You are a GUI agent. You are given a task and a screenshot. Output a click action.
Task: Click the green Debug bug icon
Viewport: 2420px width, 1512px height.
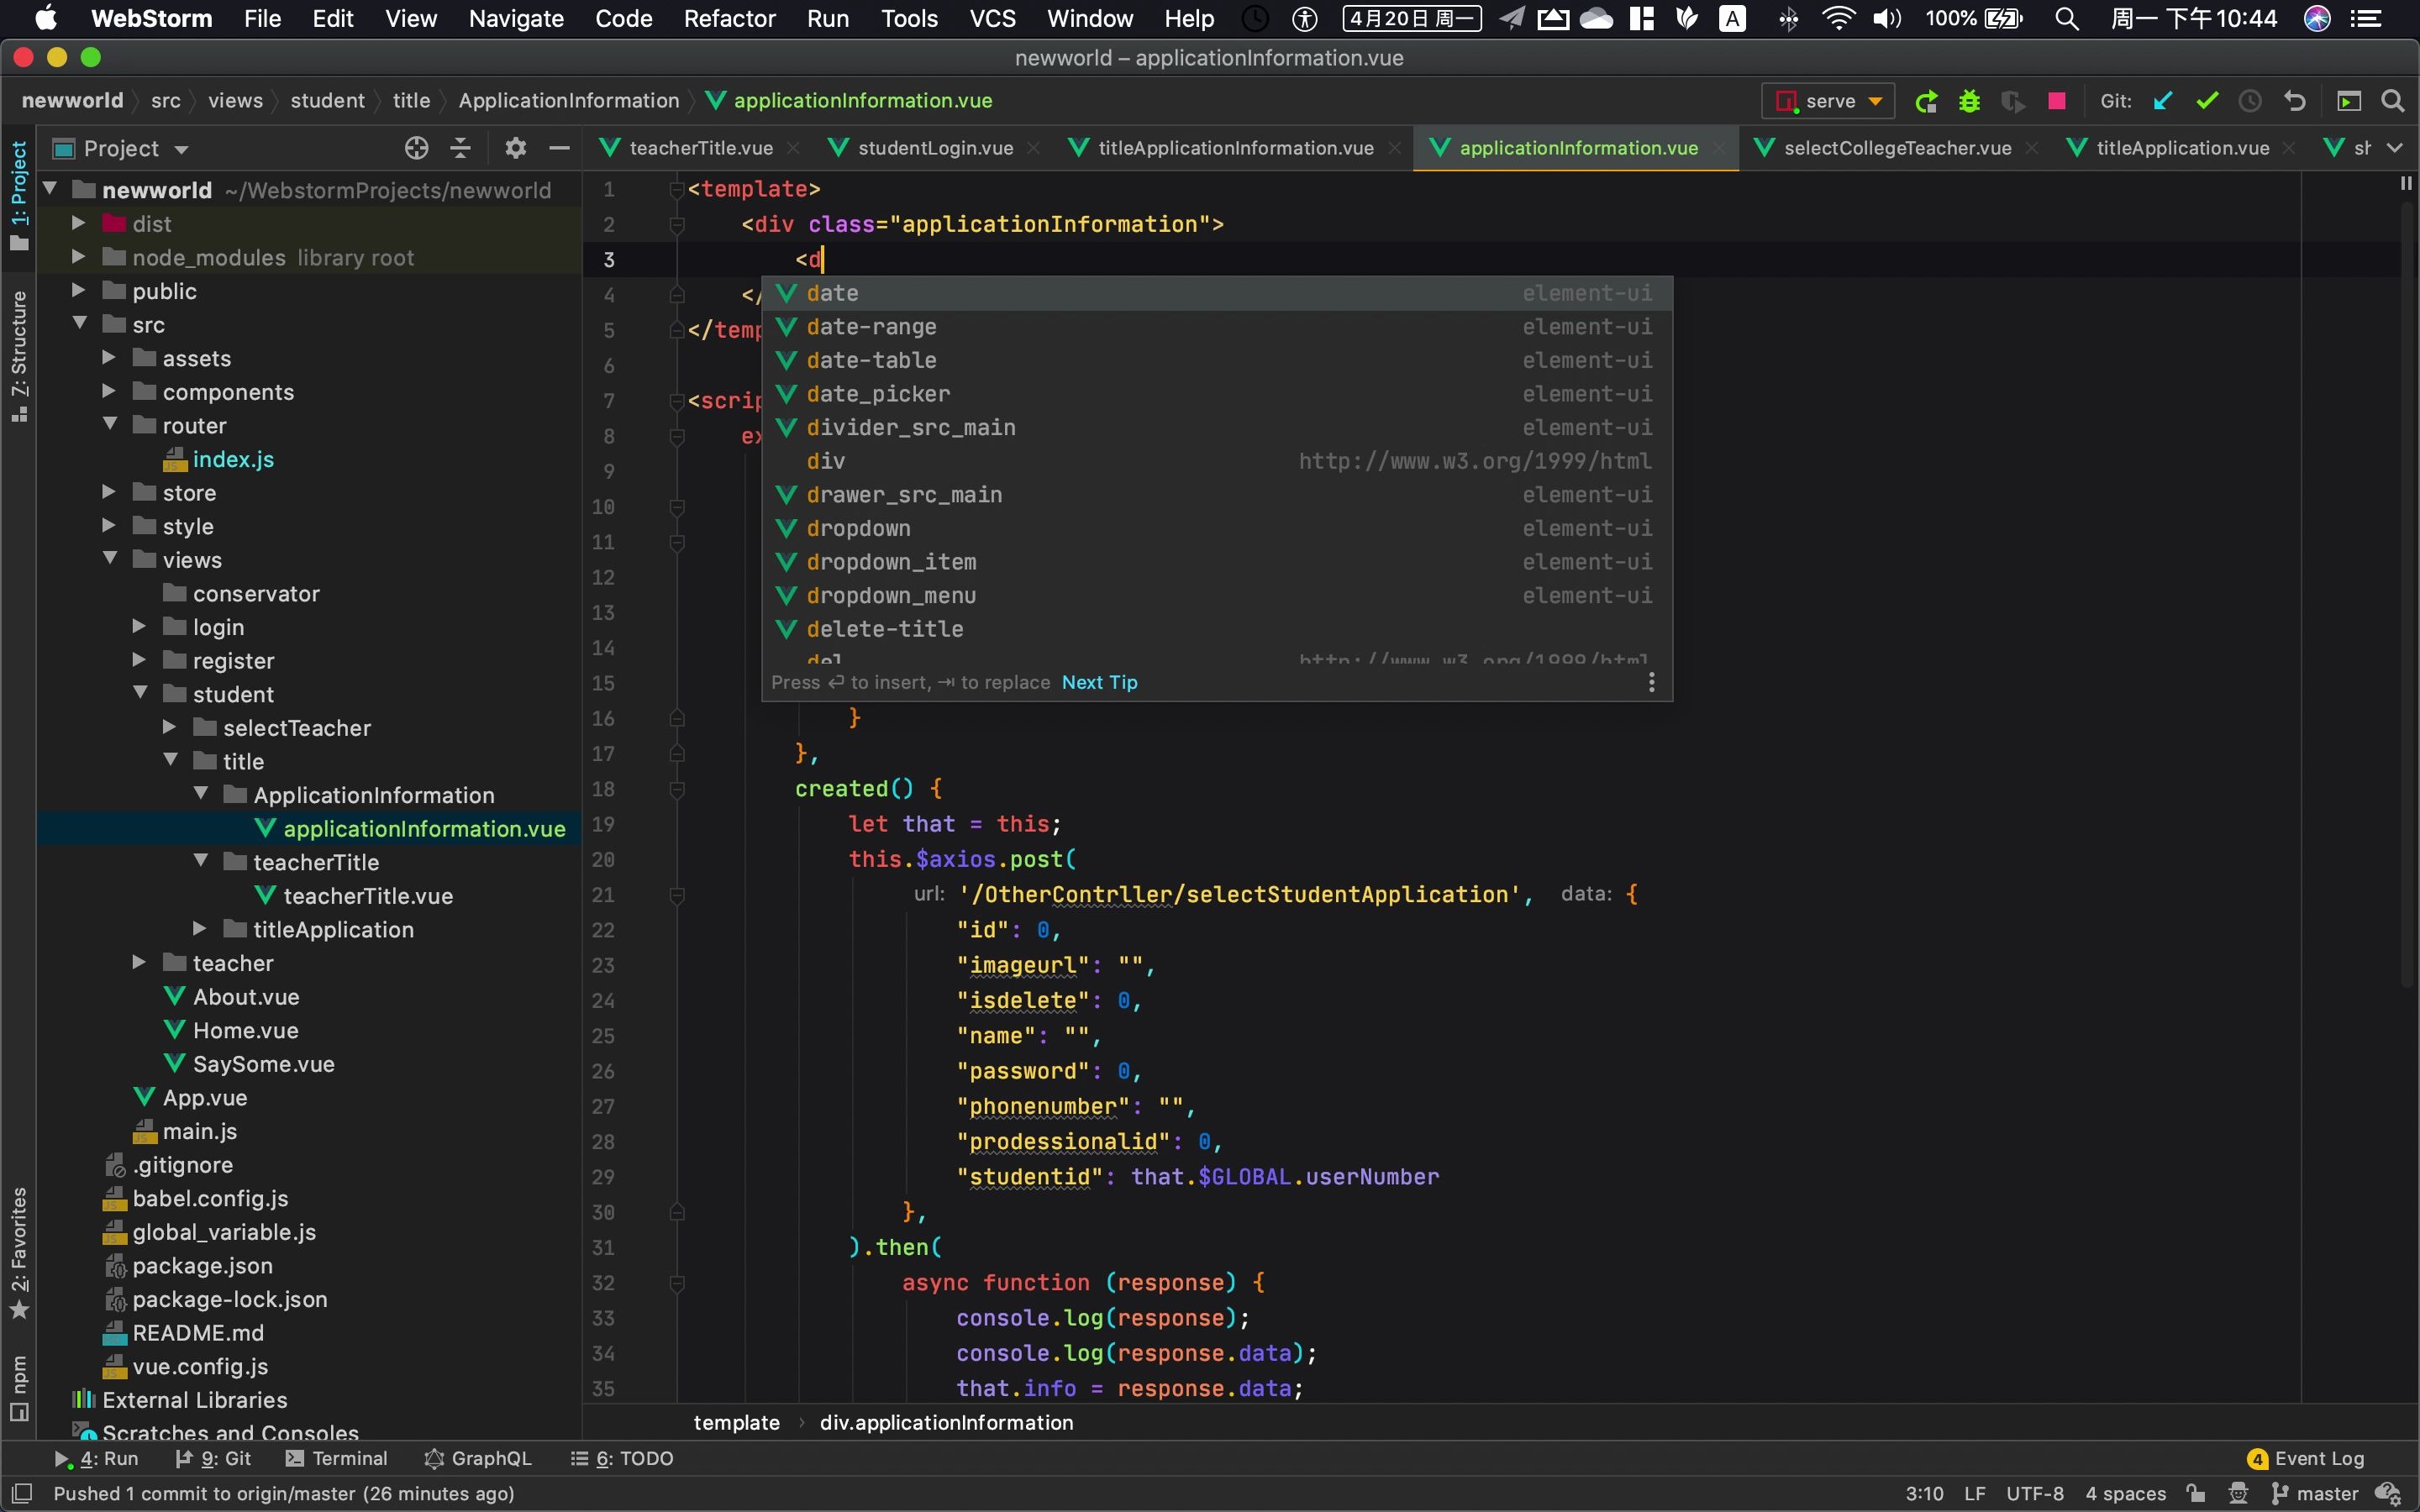1969,101
